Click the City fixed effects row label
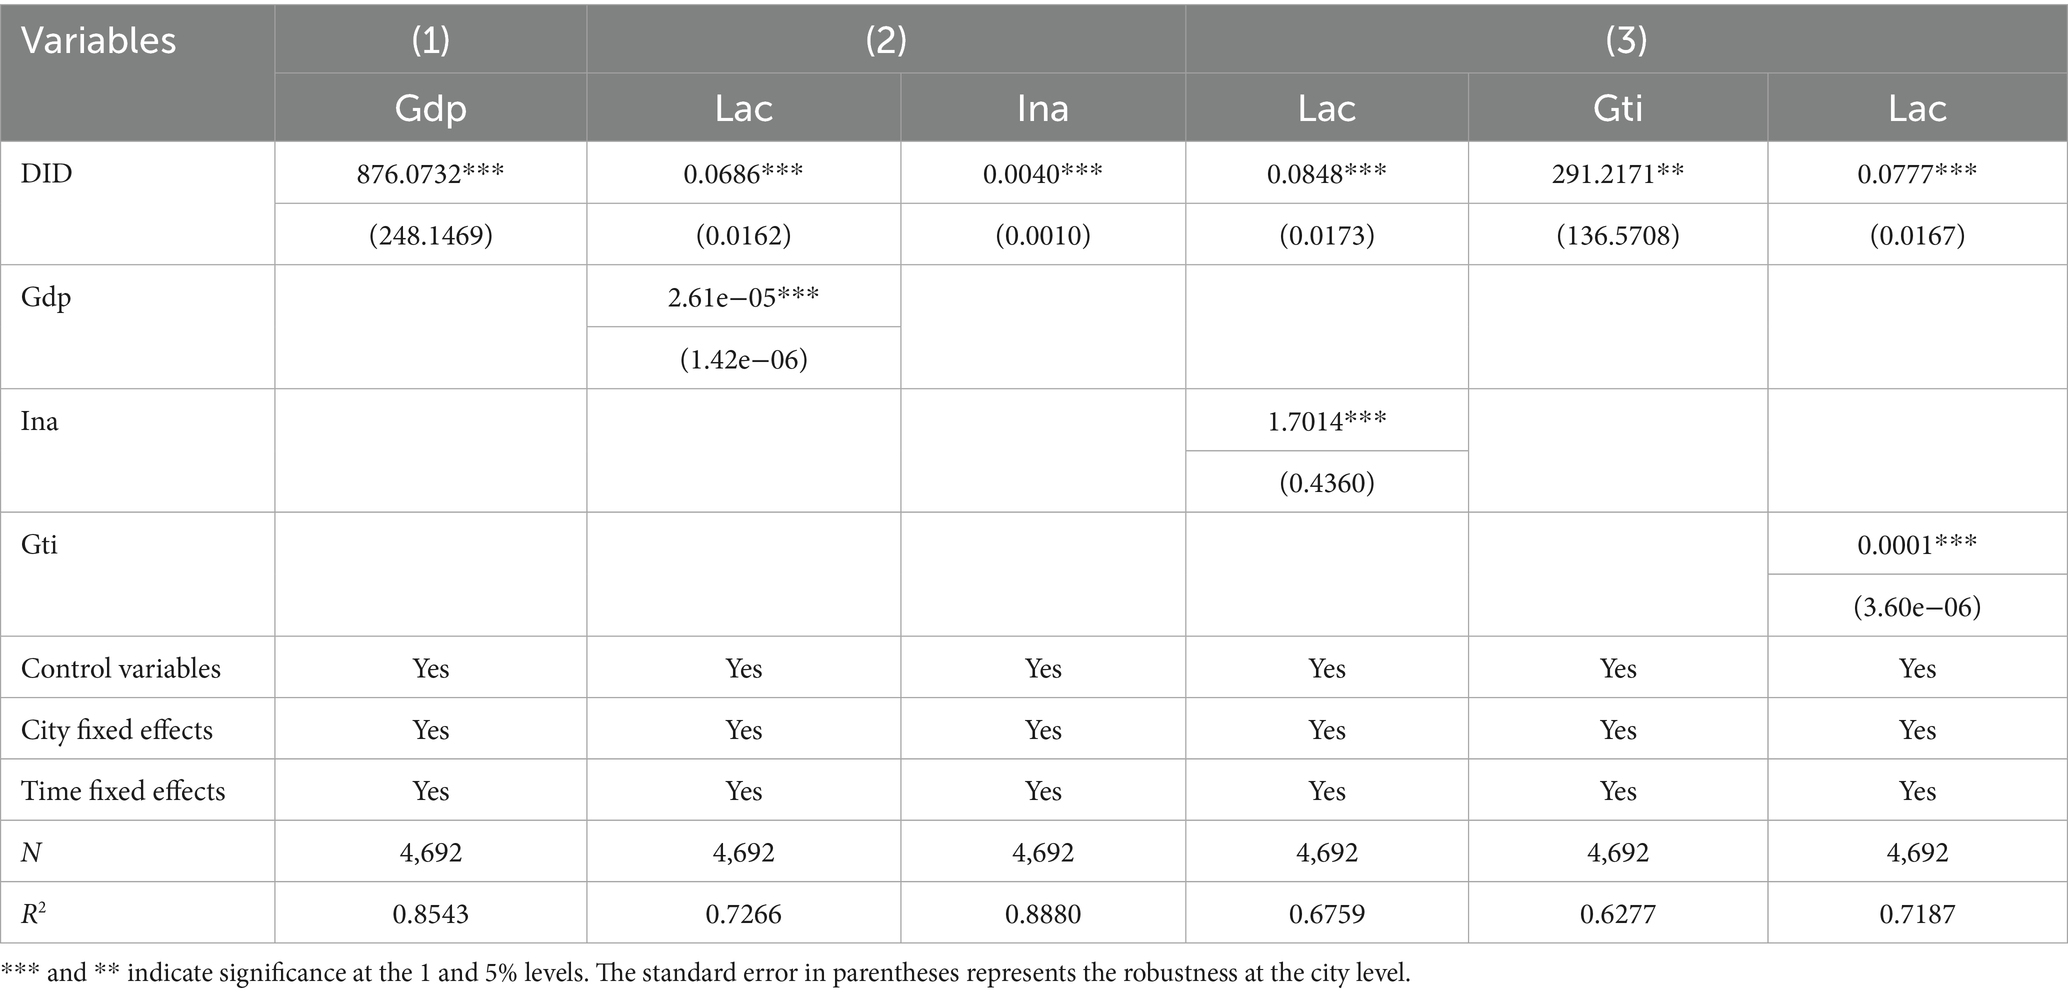The height and width of the screenshot is (997, 2068). (117, 730)
